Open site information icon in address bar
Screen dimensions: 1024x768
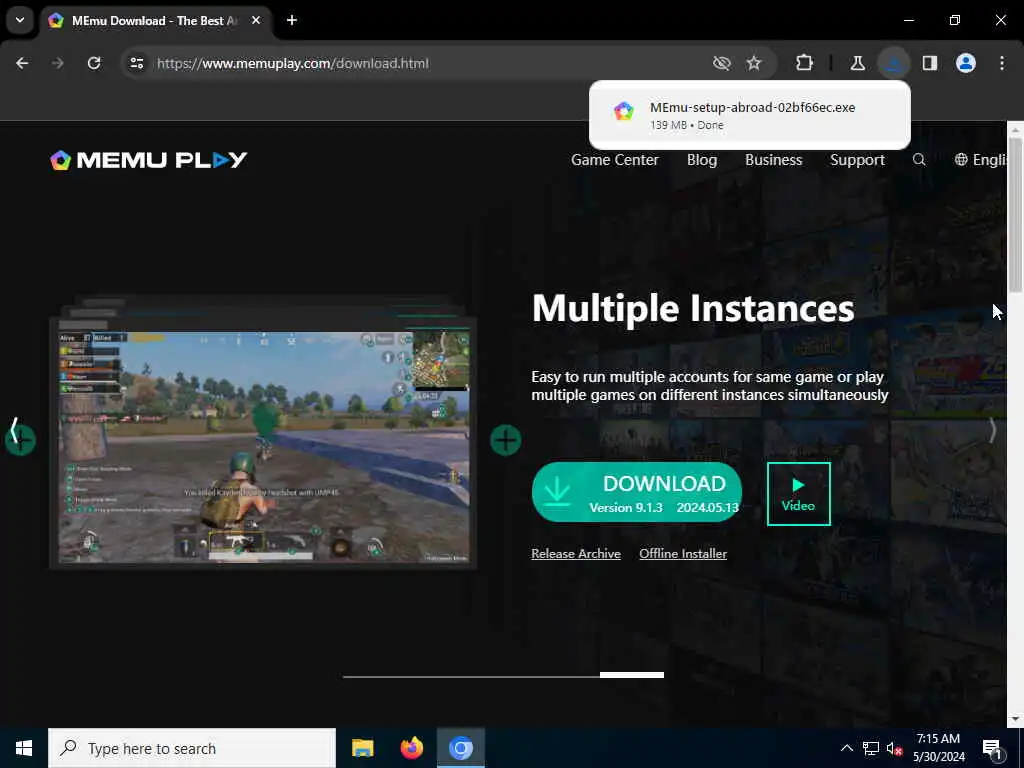(x=136, y=63)
